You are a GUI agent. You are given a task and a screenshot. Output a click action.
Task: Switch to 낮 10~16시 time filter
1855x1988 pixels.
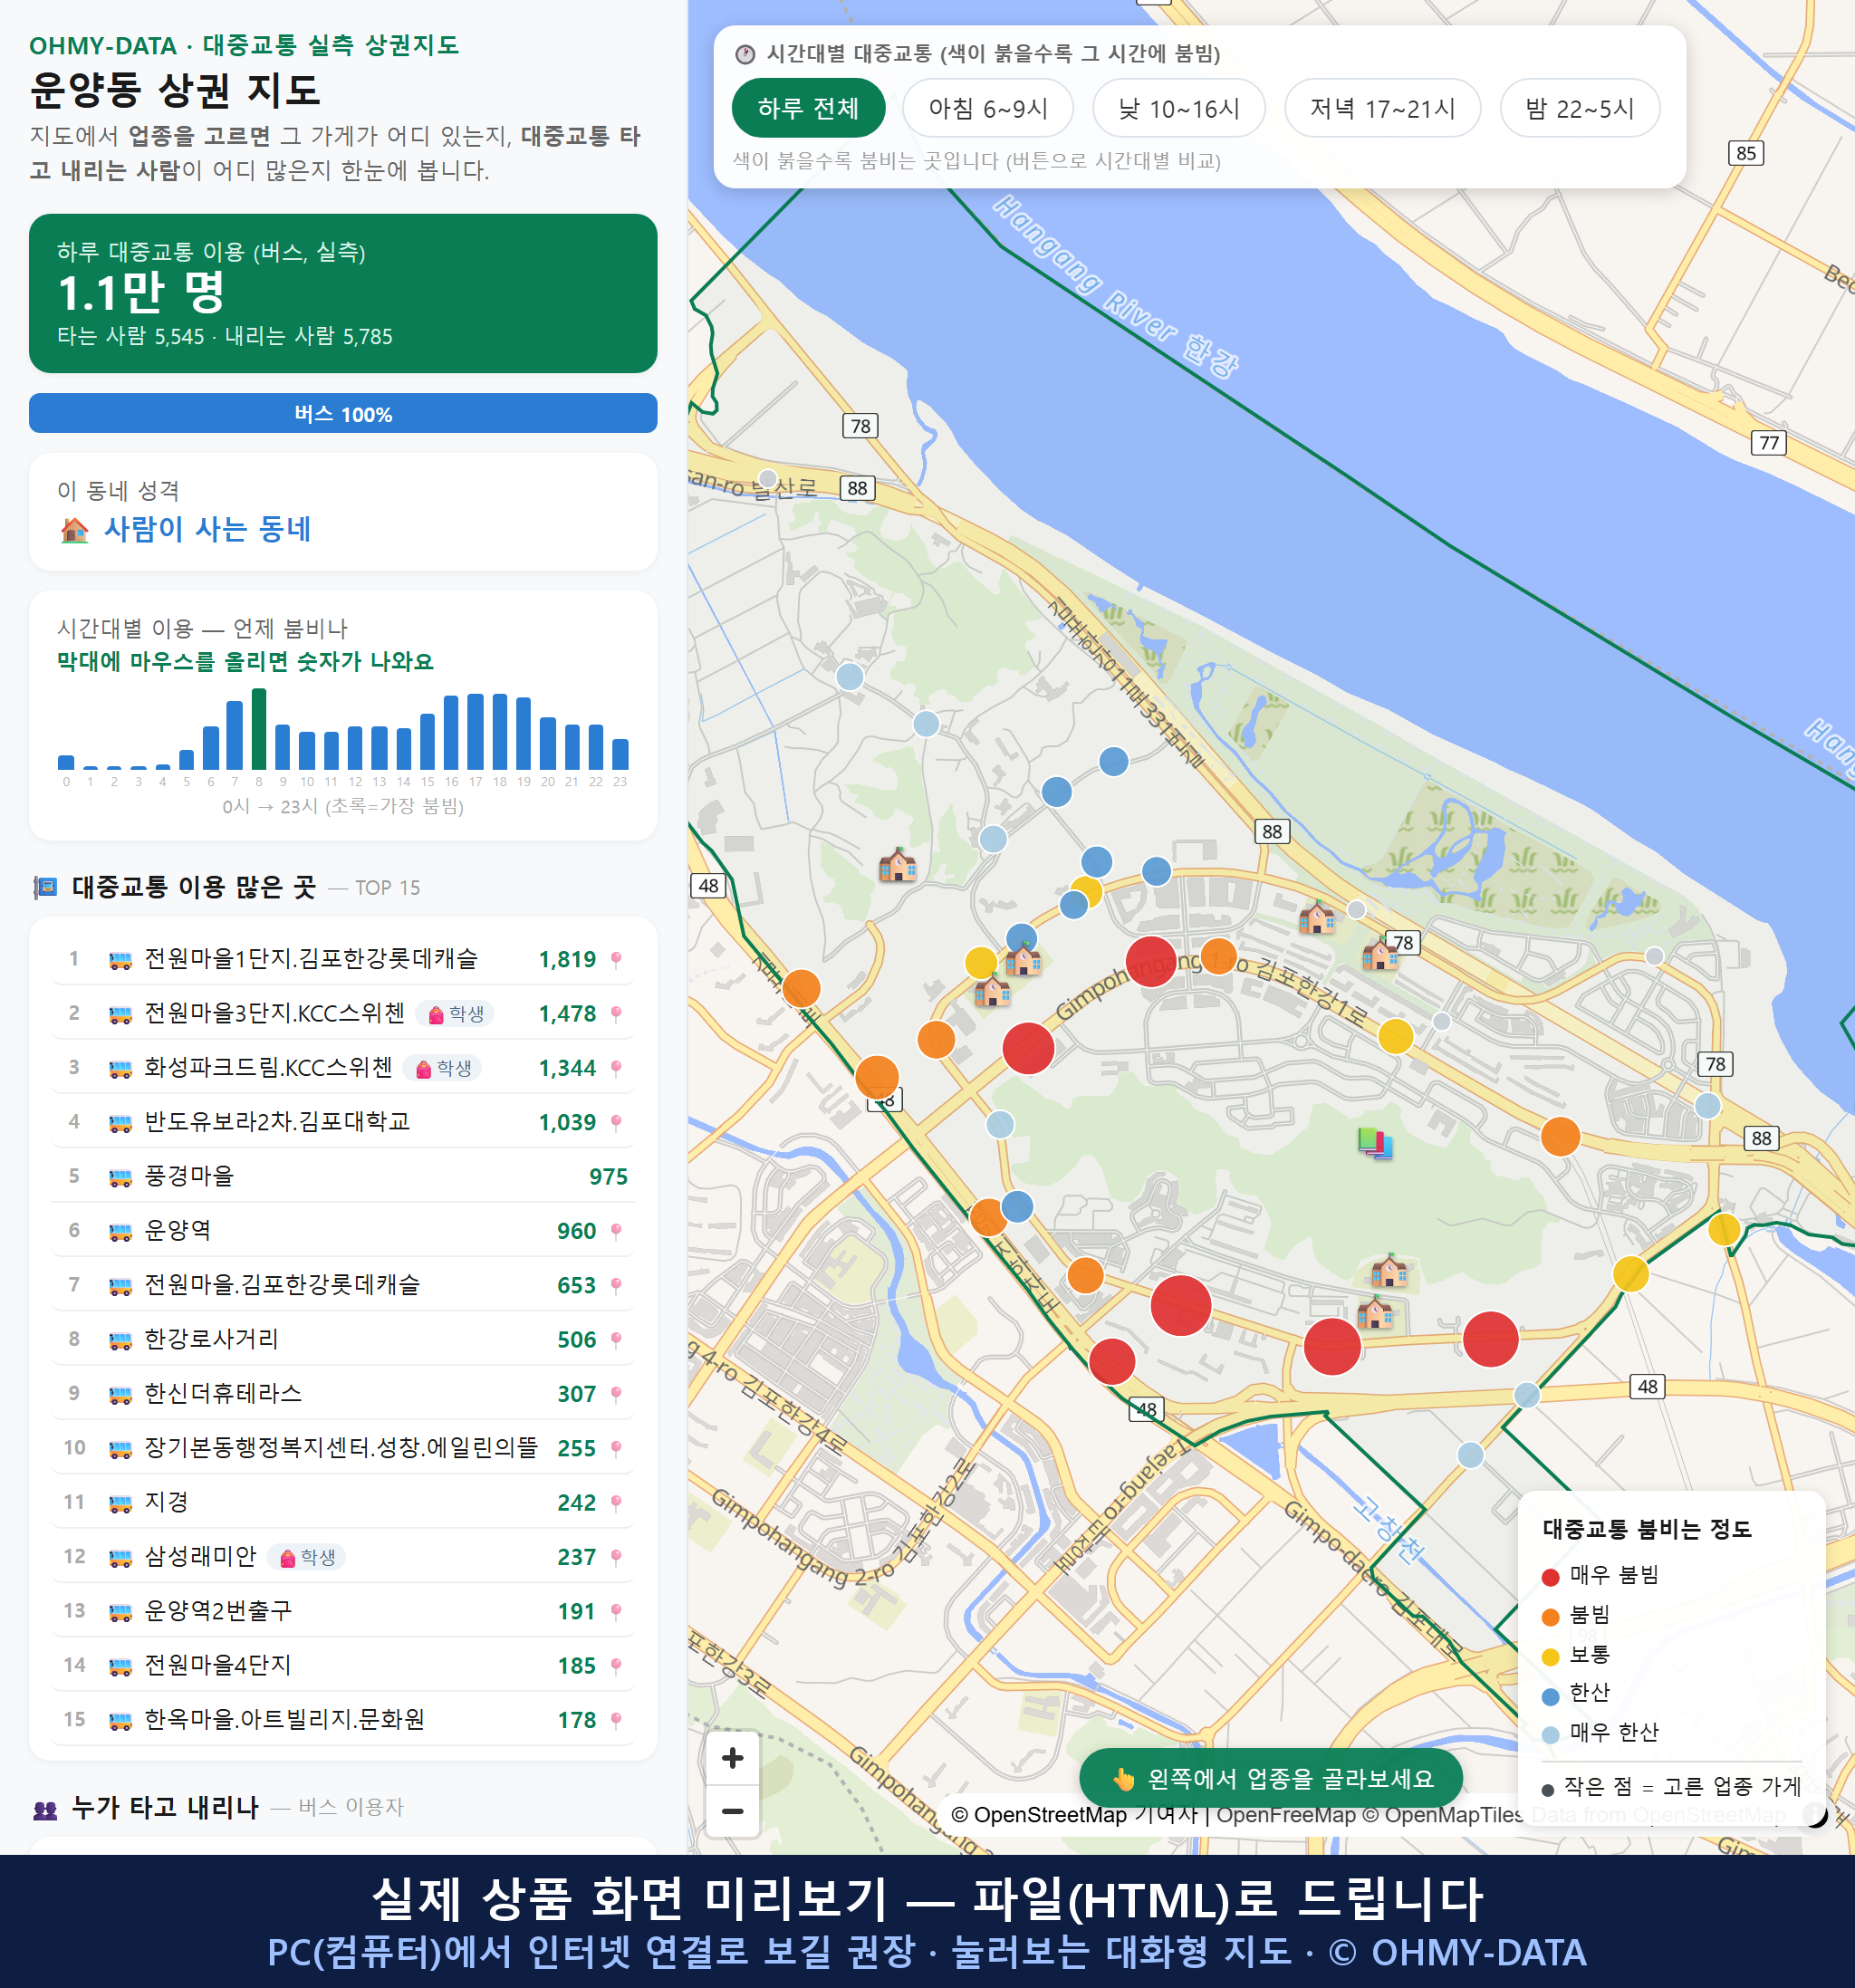pos(1179,108)
